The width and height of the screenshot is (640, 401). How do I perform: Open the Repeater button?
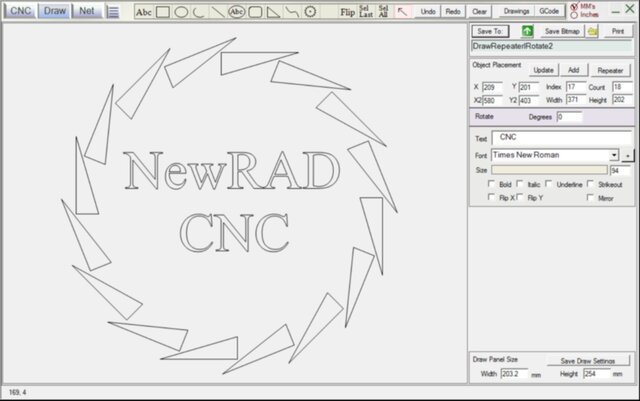click(610, 71)
